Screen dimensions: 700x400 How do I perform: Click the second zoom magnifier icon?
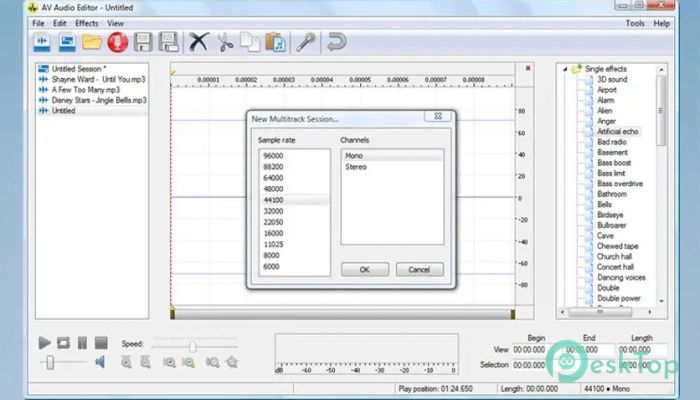click(145, 362)
